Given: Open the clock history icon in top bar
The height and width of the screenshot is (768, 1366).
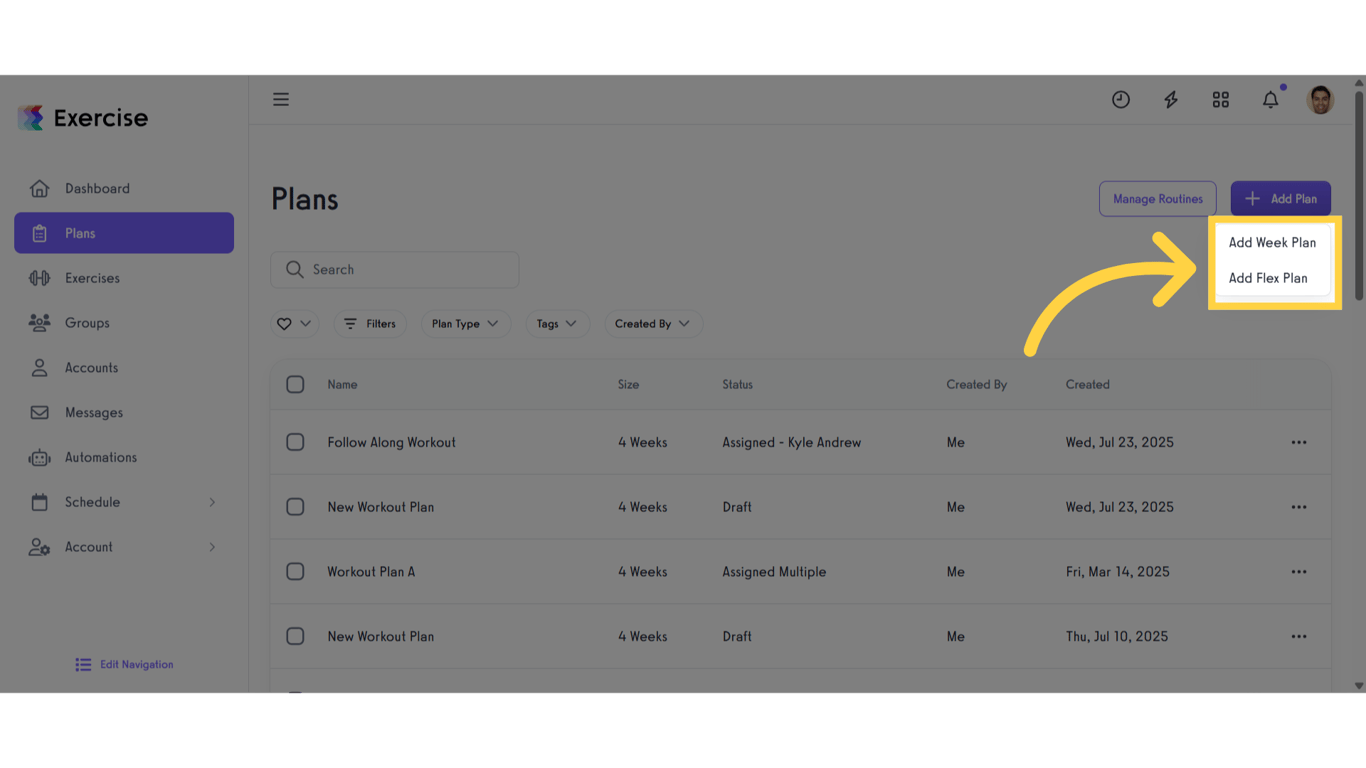Looking at the screenshot, I should tap(1121, 99).
